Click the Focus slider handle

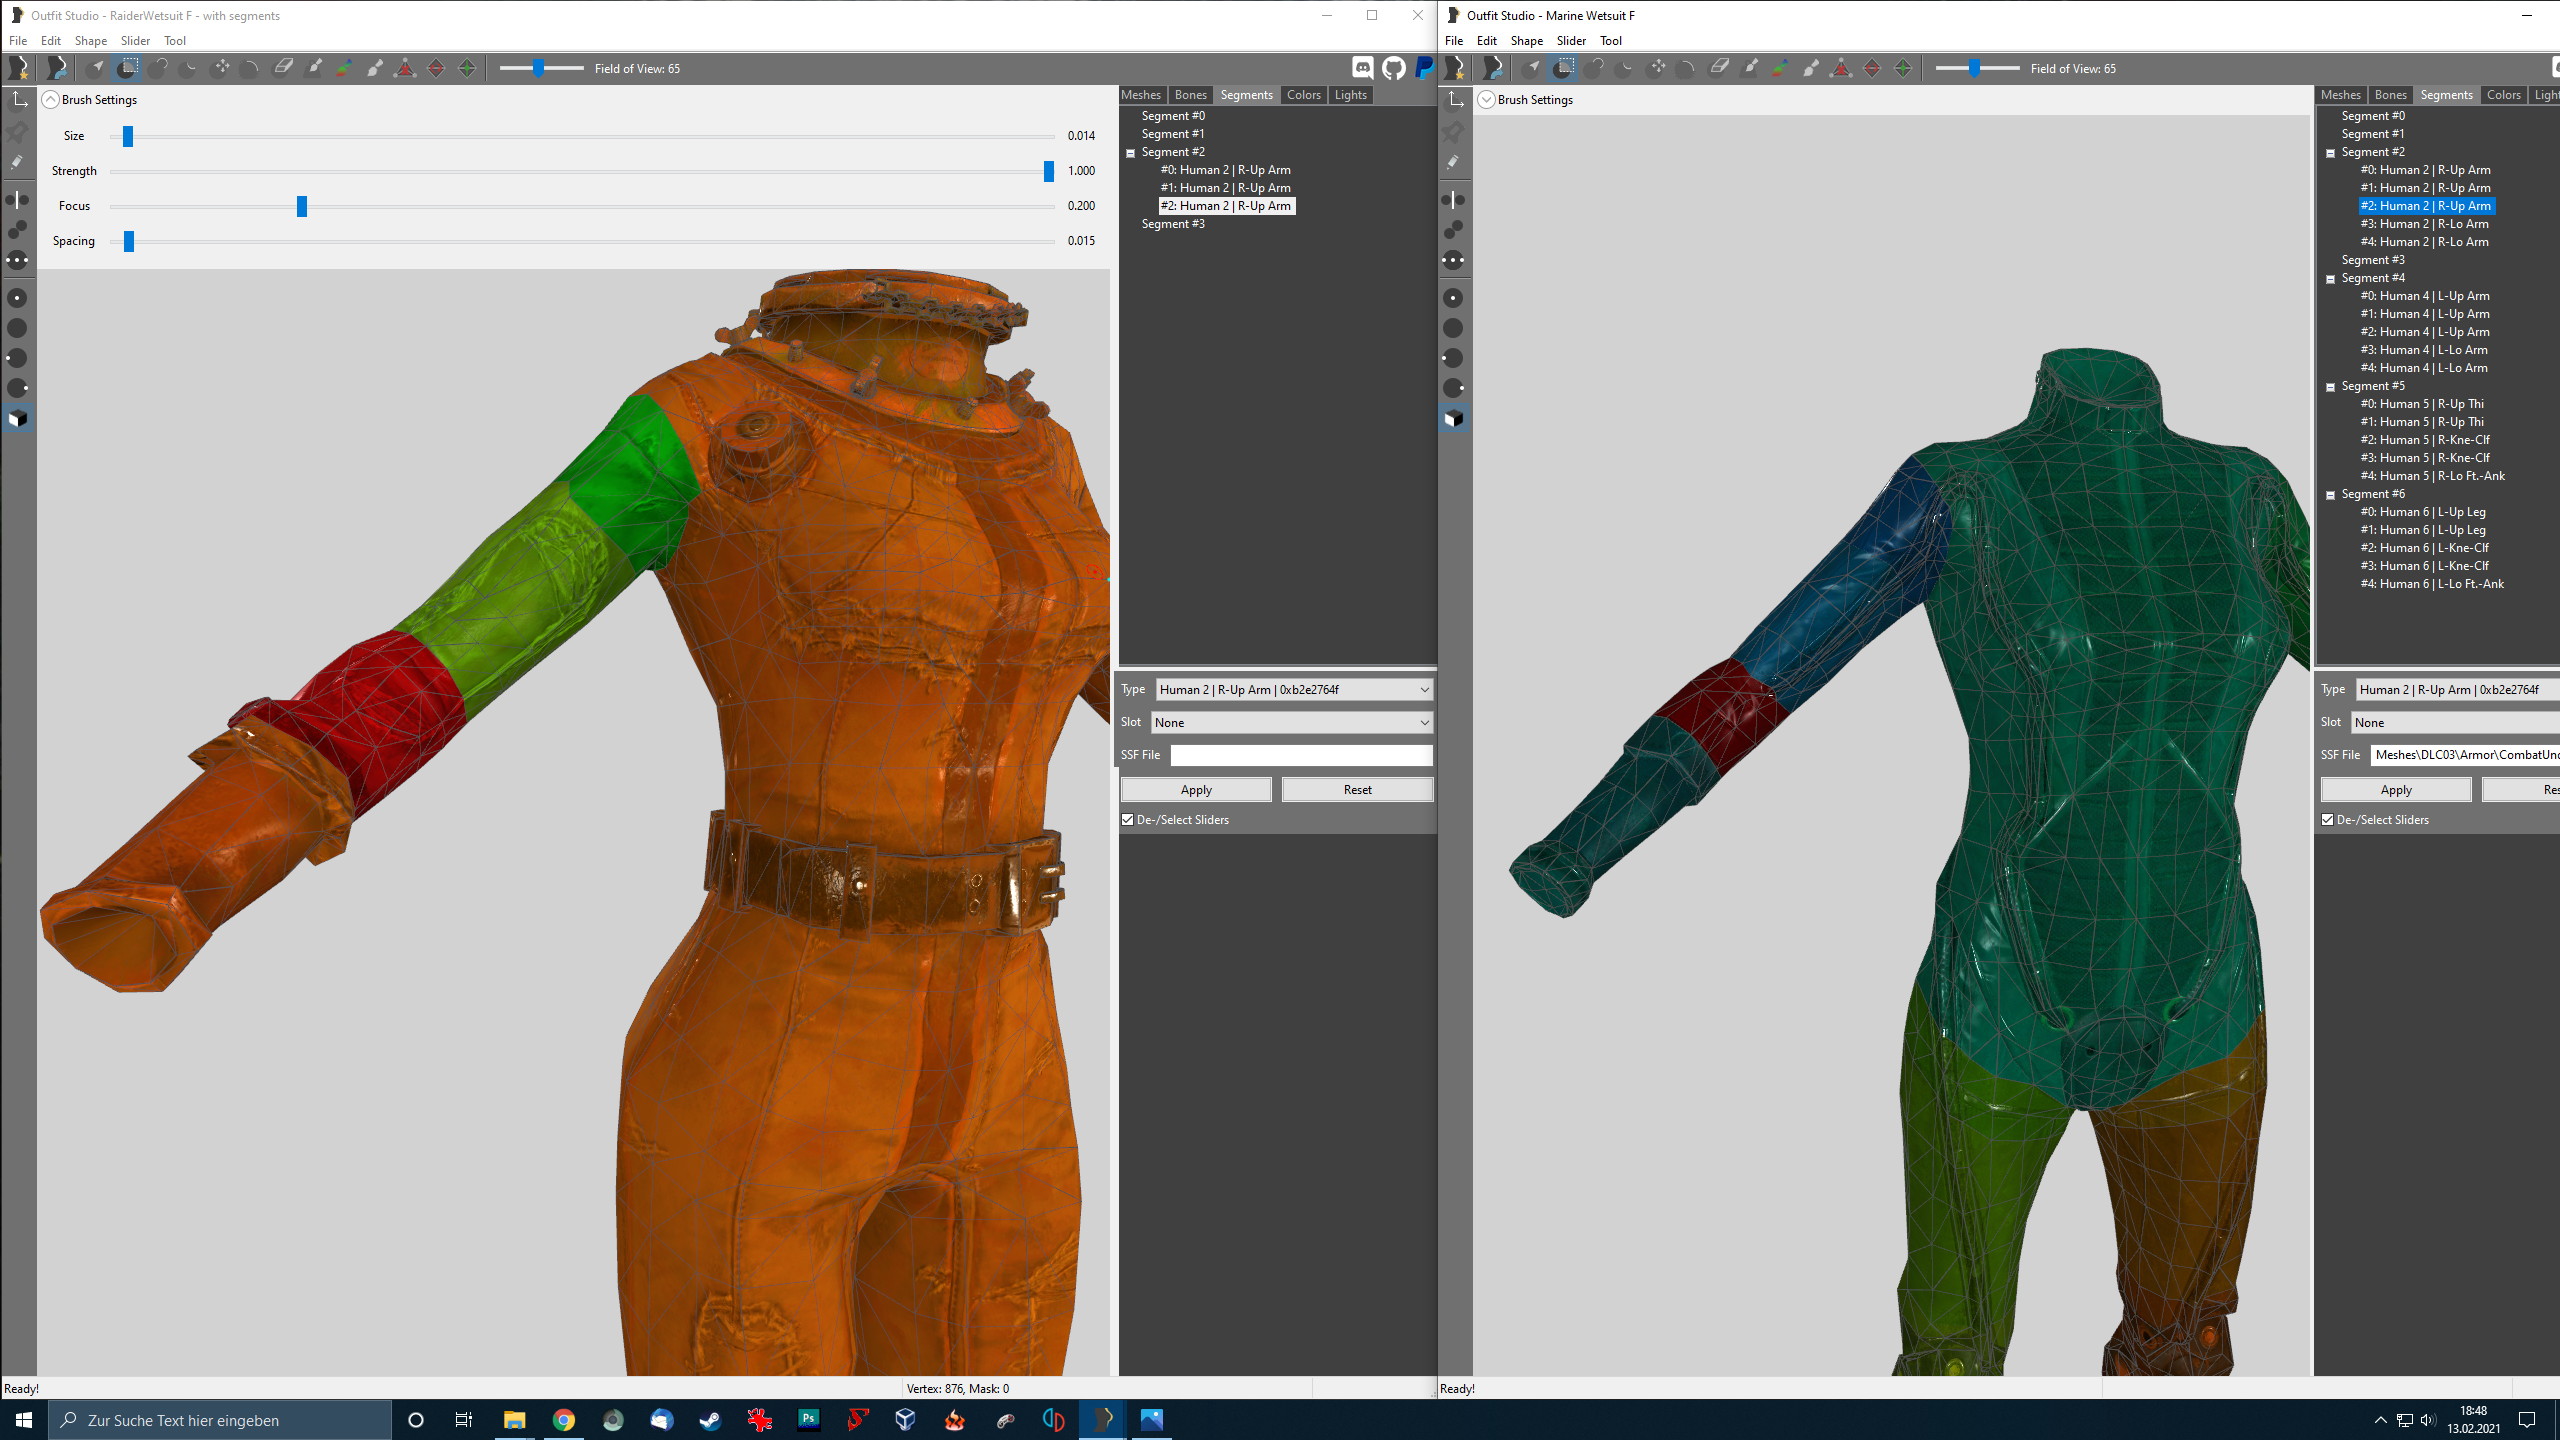(301, 206)
